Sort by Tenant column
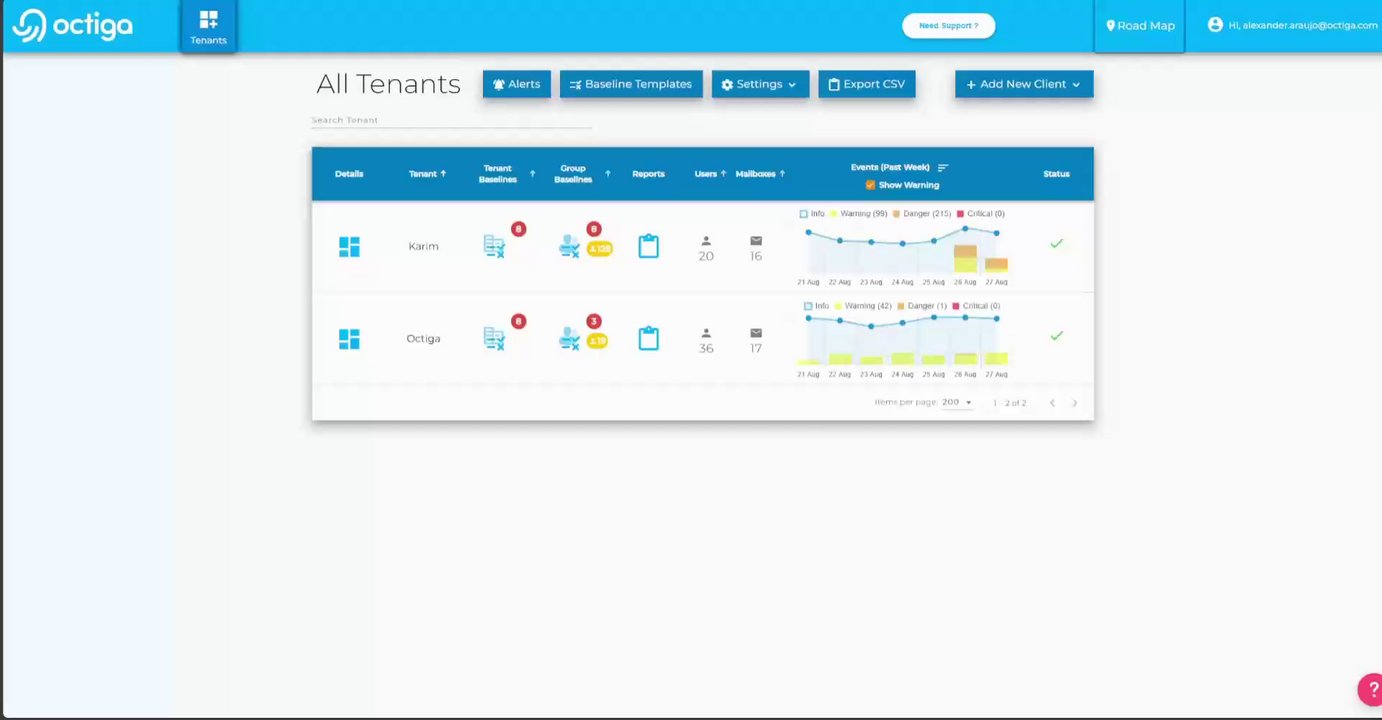Screen dimensions: 1382x720 tap(427, 174)
